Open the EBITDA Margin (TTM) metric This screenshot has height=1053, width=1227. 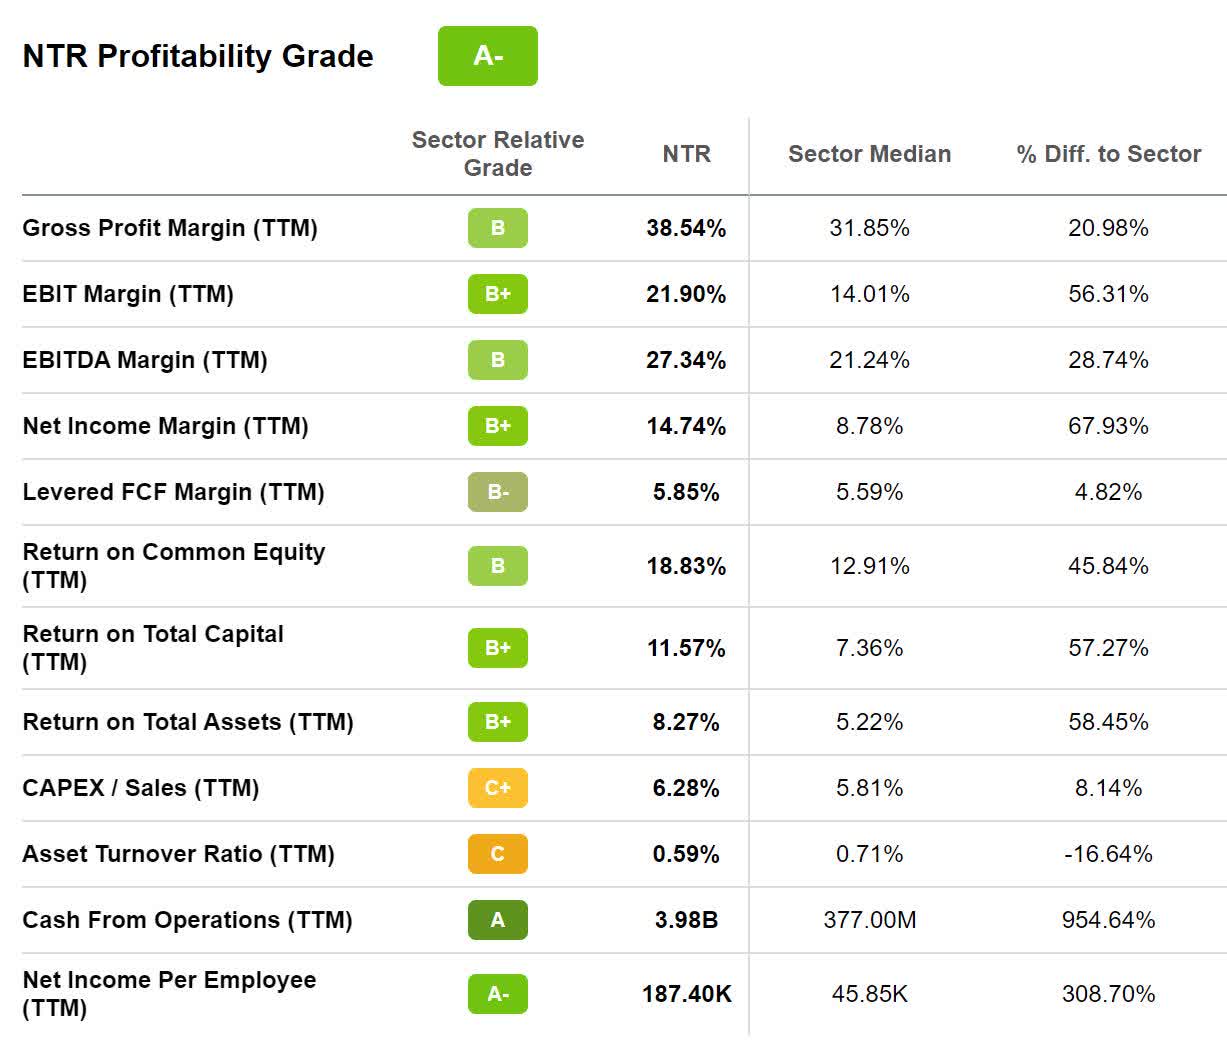tap(145, 360)
